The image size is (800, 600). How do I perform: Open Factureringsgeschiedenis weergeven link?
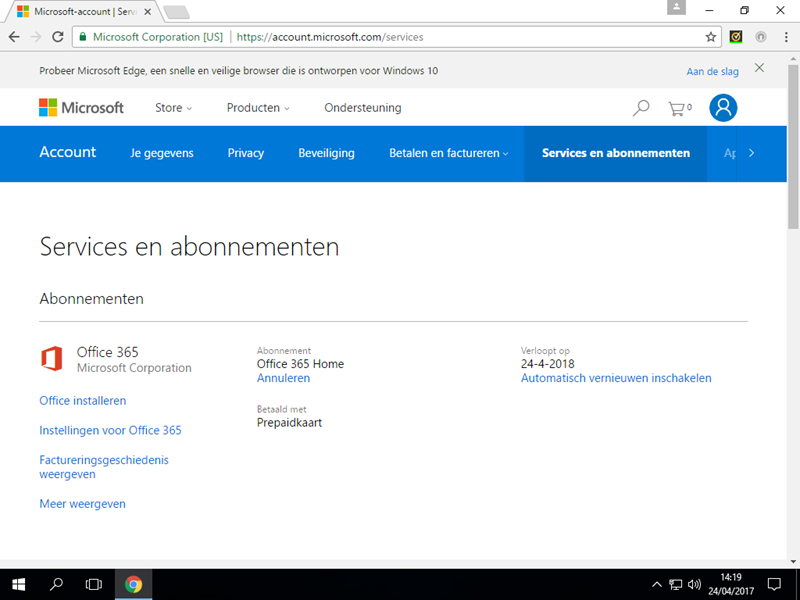click(x=104, y=467)
